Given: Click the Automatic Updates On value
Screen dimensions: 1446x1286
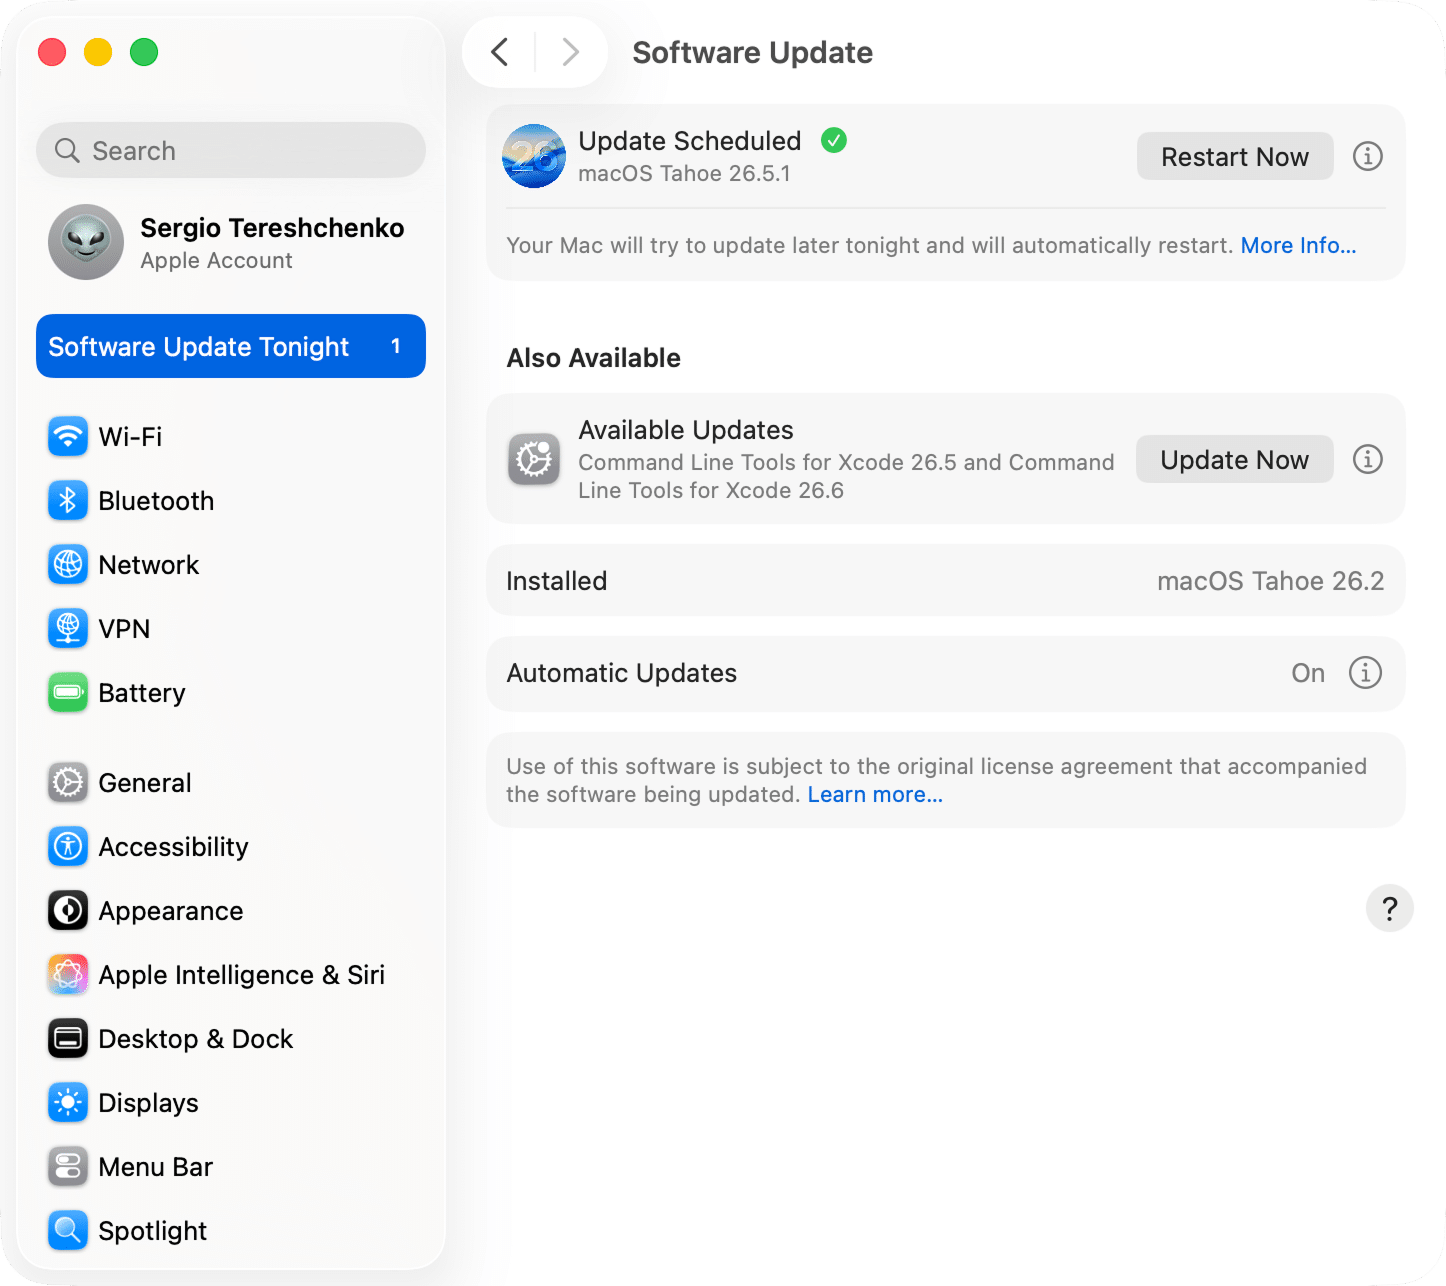Looking at the screenshot, I should 1308,673.
